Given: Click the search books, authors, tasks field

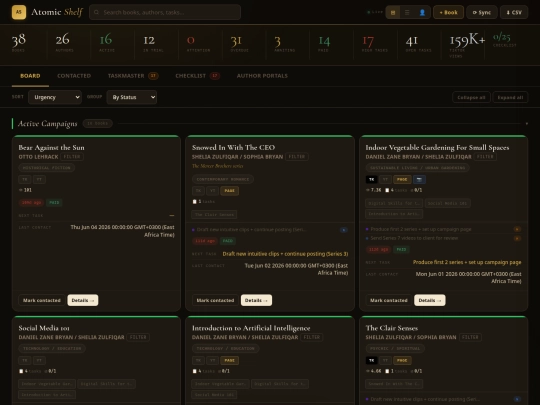Looking at the screenshot, I should pos(165,12).
